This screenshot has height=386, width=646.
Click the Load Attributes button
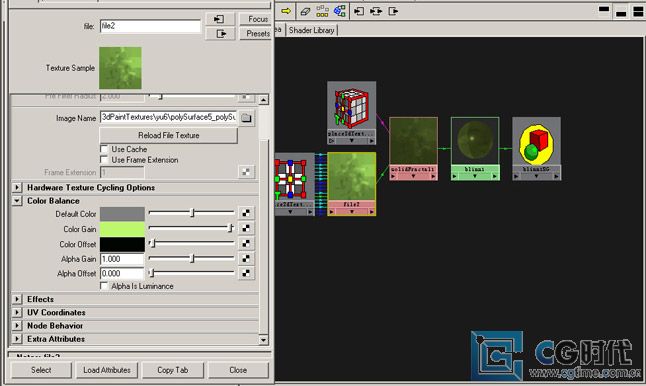point(107,370)
